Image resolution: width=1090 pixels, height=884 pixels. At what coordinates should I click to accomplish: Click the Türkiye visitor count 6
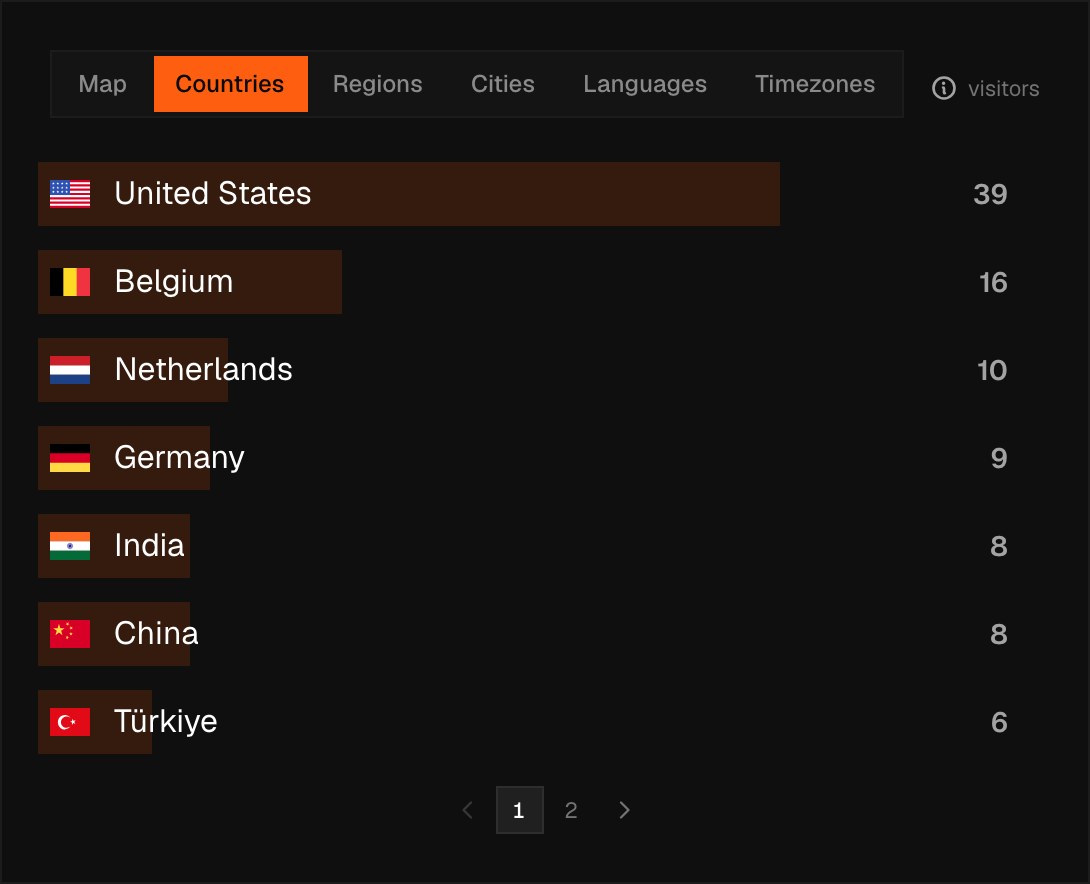coord(999,723)
